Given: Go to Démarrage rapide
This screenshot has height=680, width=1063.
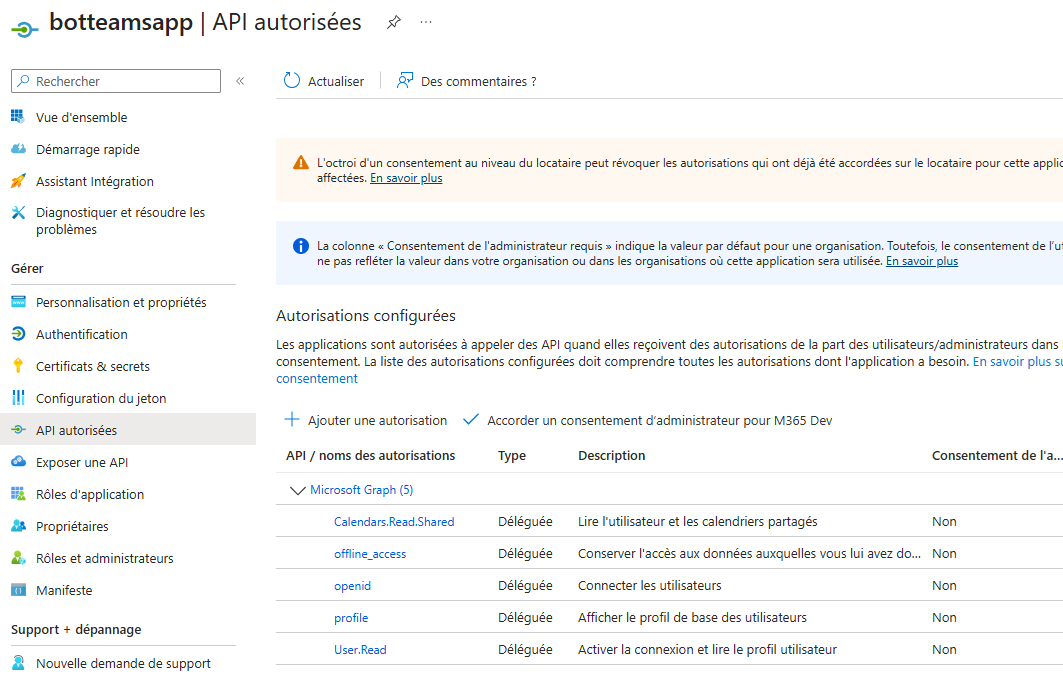Looking at the screenshot, I should pos(87,149).
